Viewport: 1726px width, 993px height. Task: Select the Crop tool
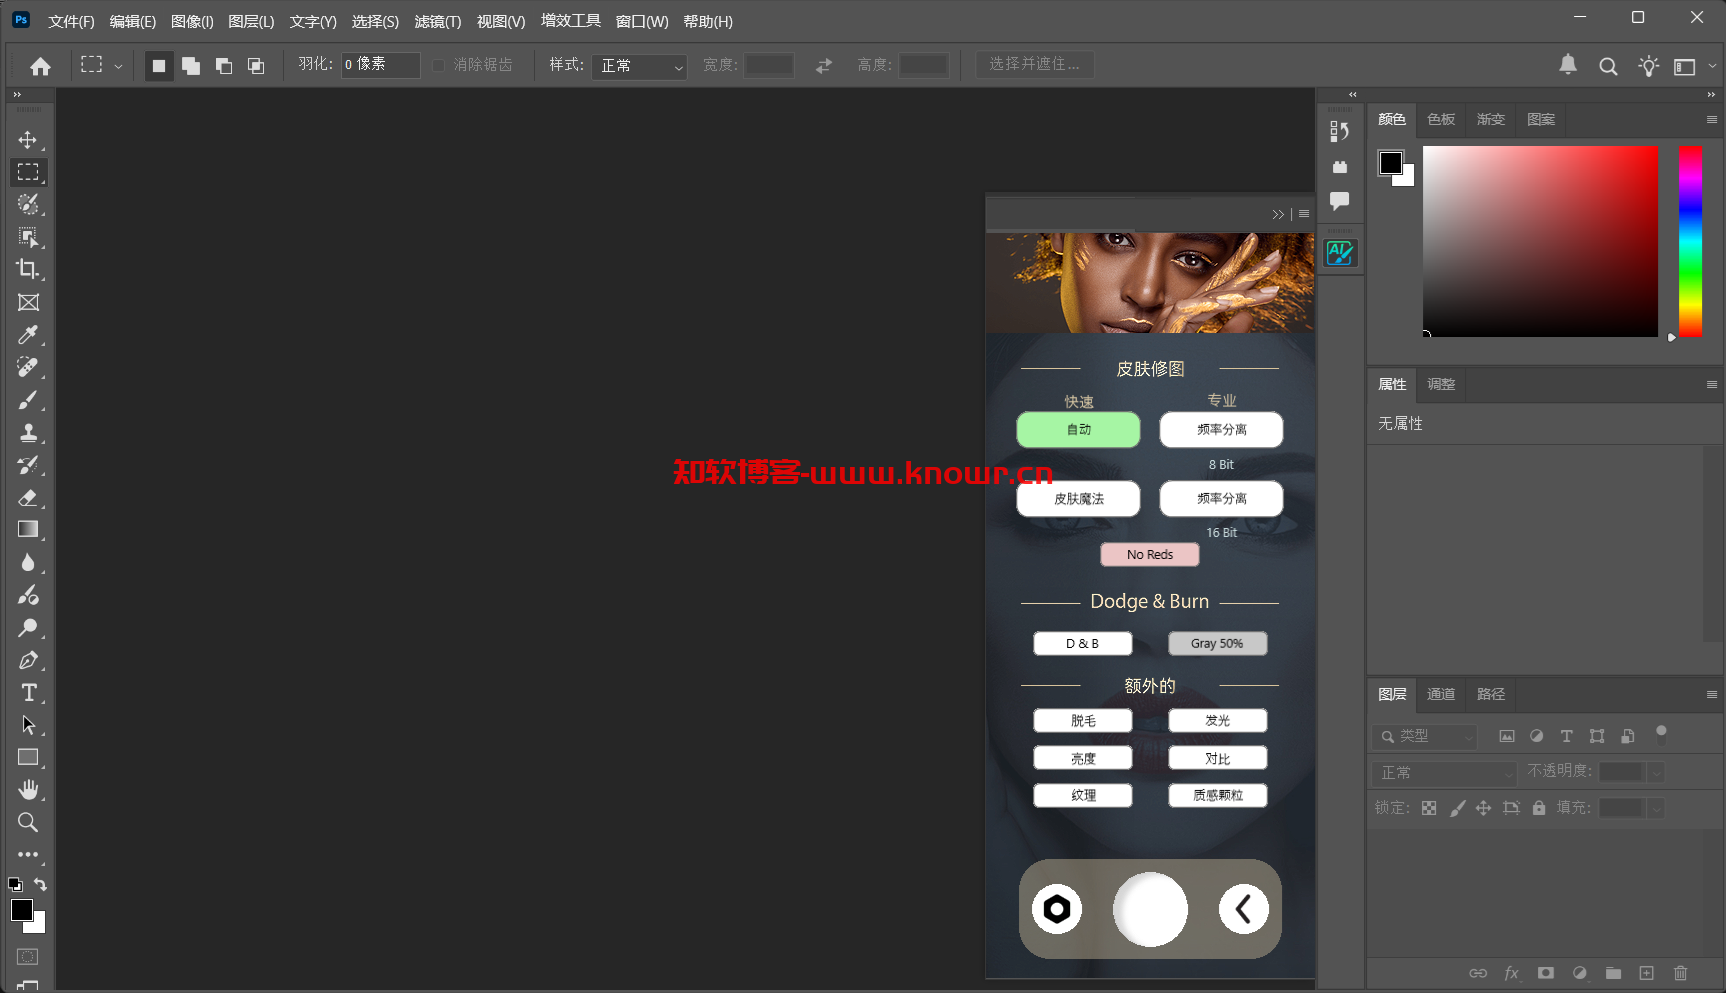(28, 269)
